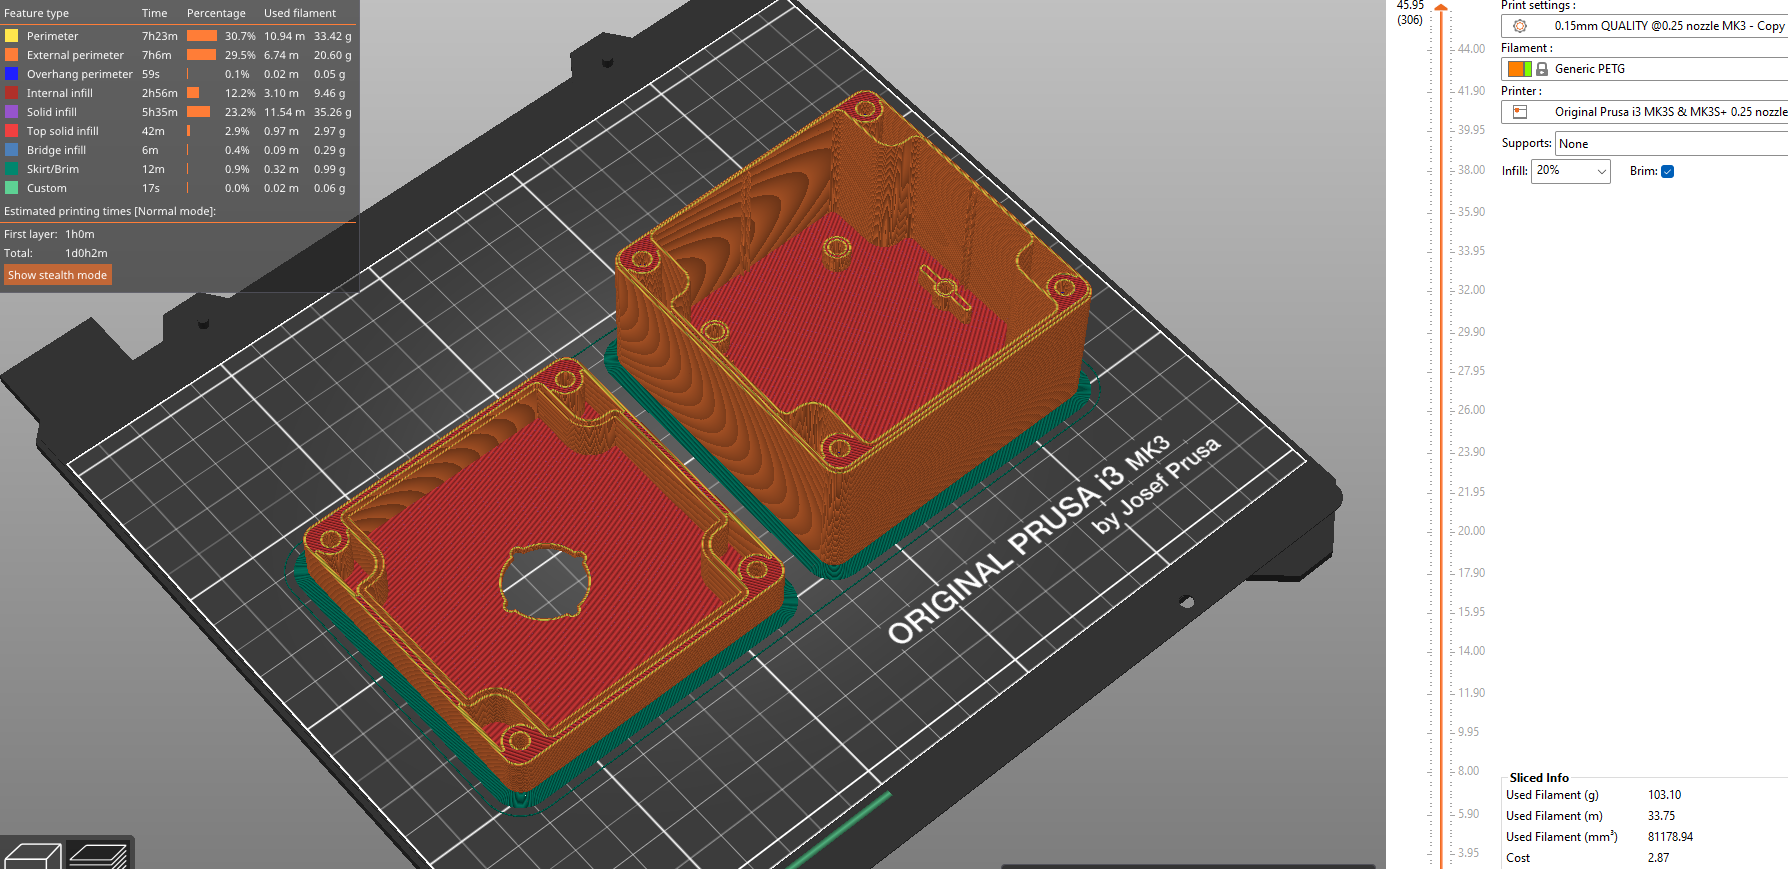Toggle Internal infill legend color square

11,93
